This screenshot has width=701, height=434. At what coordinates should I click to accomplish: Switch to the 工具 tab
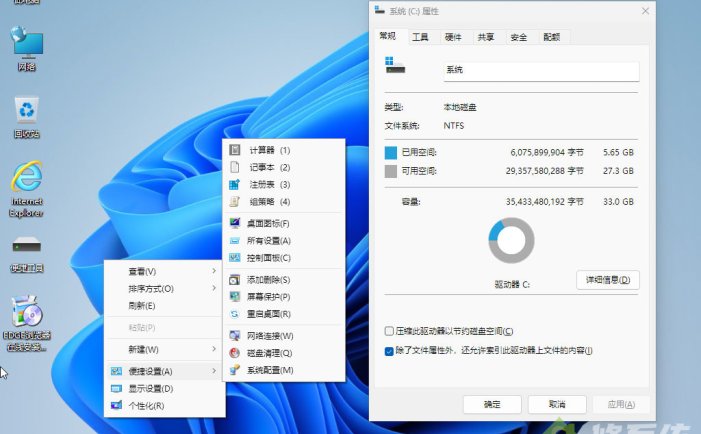tap(420, 37)
